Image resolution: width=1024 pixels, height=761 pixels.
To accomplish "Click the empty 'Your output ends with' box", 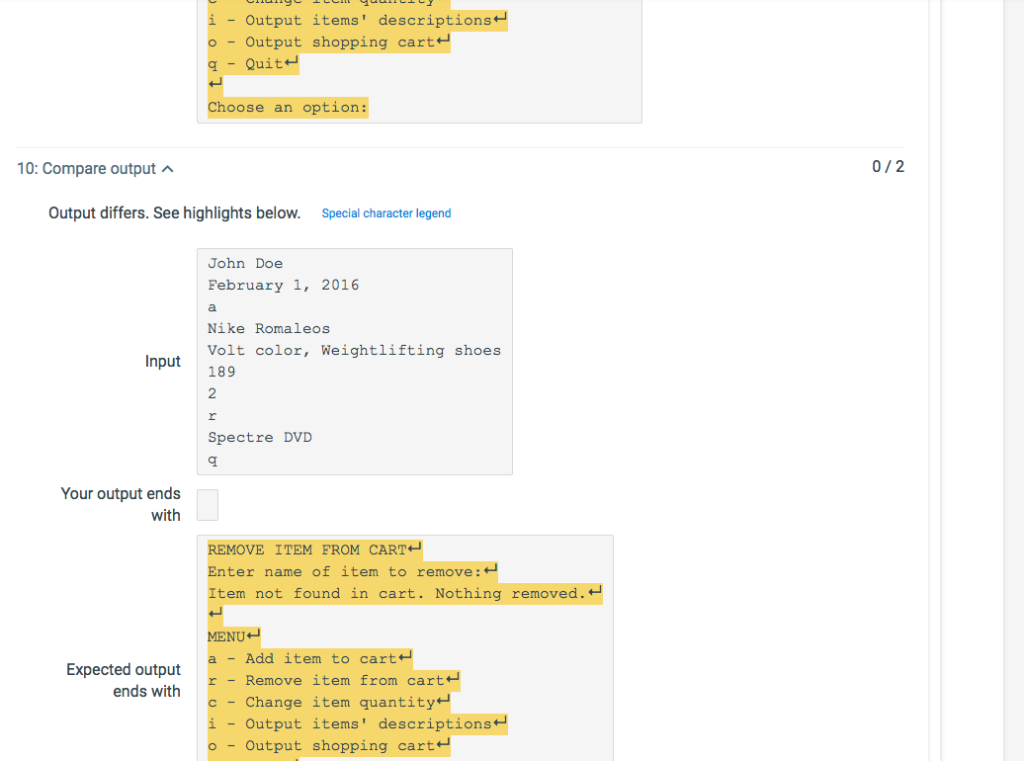I will [208, 505].
